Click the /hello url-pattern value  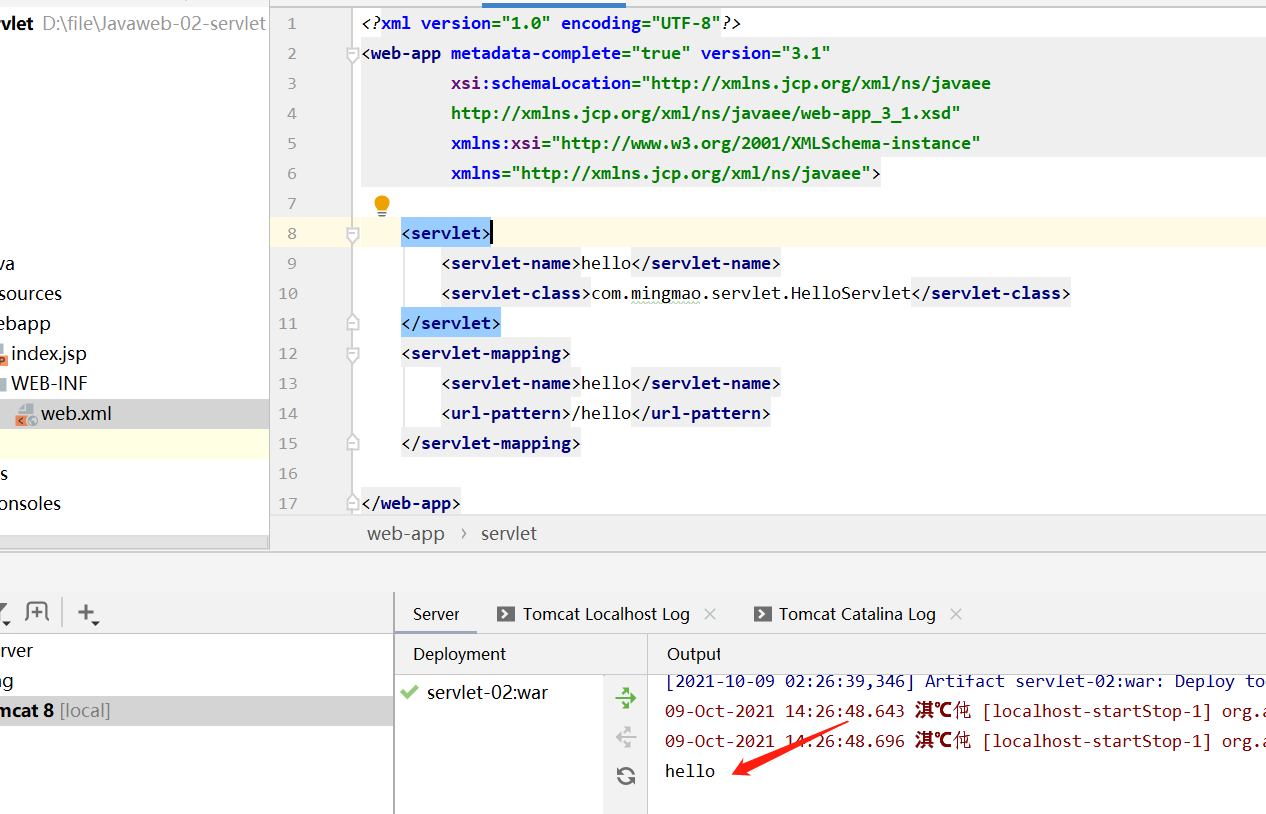[x=601, y=414]
